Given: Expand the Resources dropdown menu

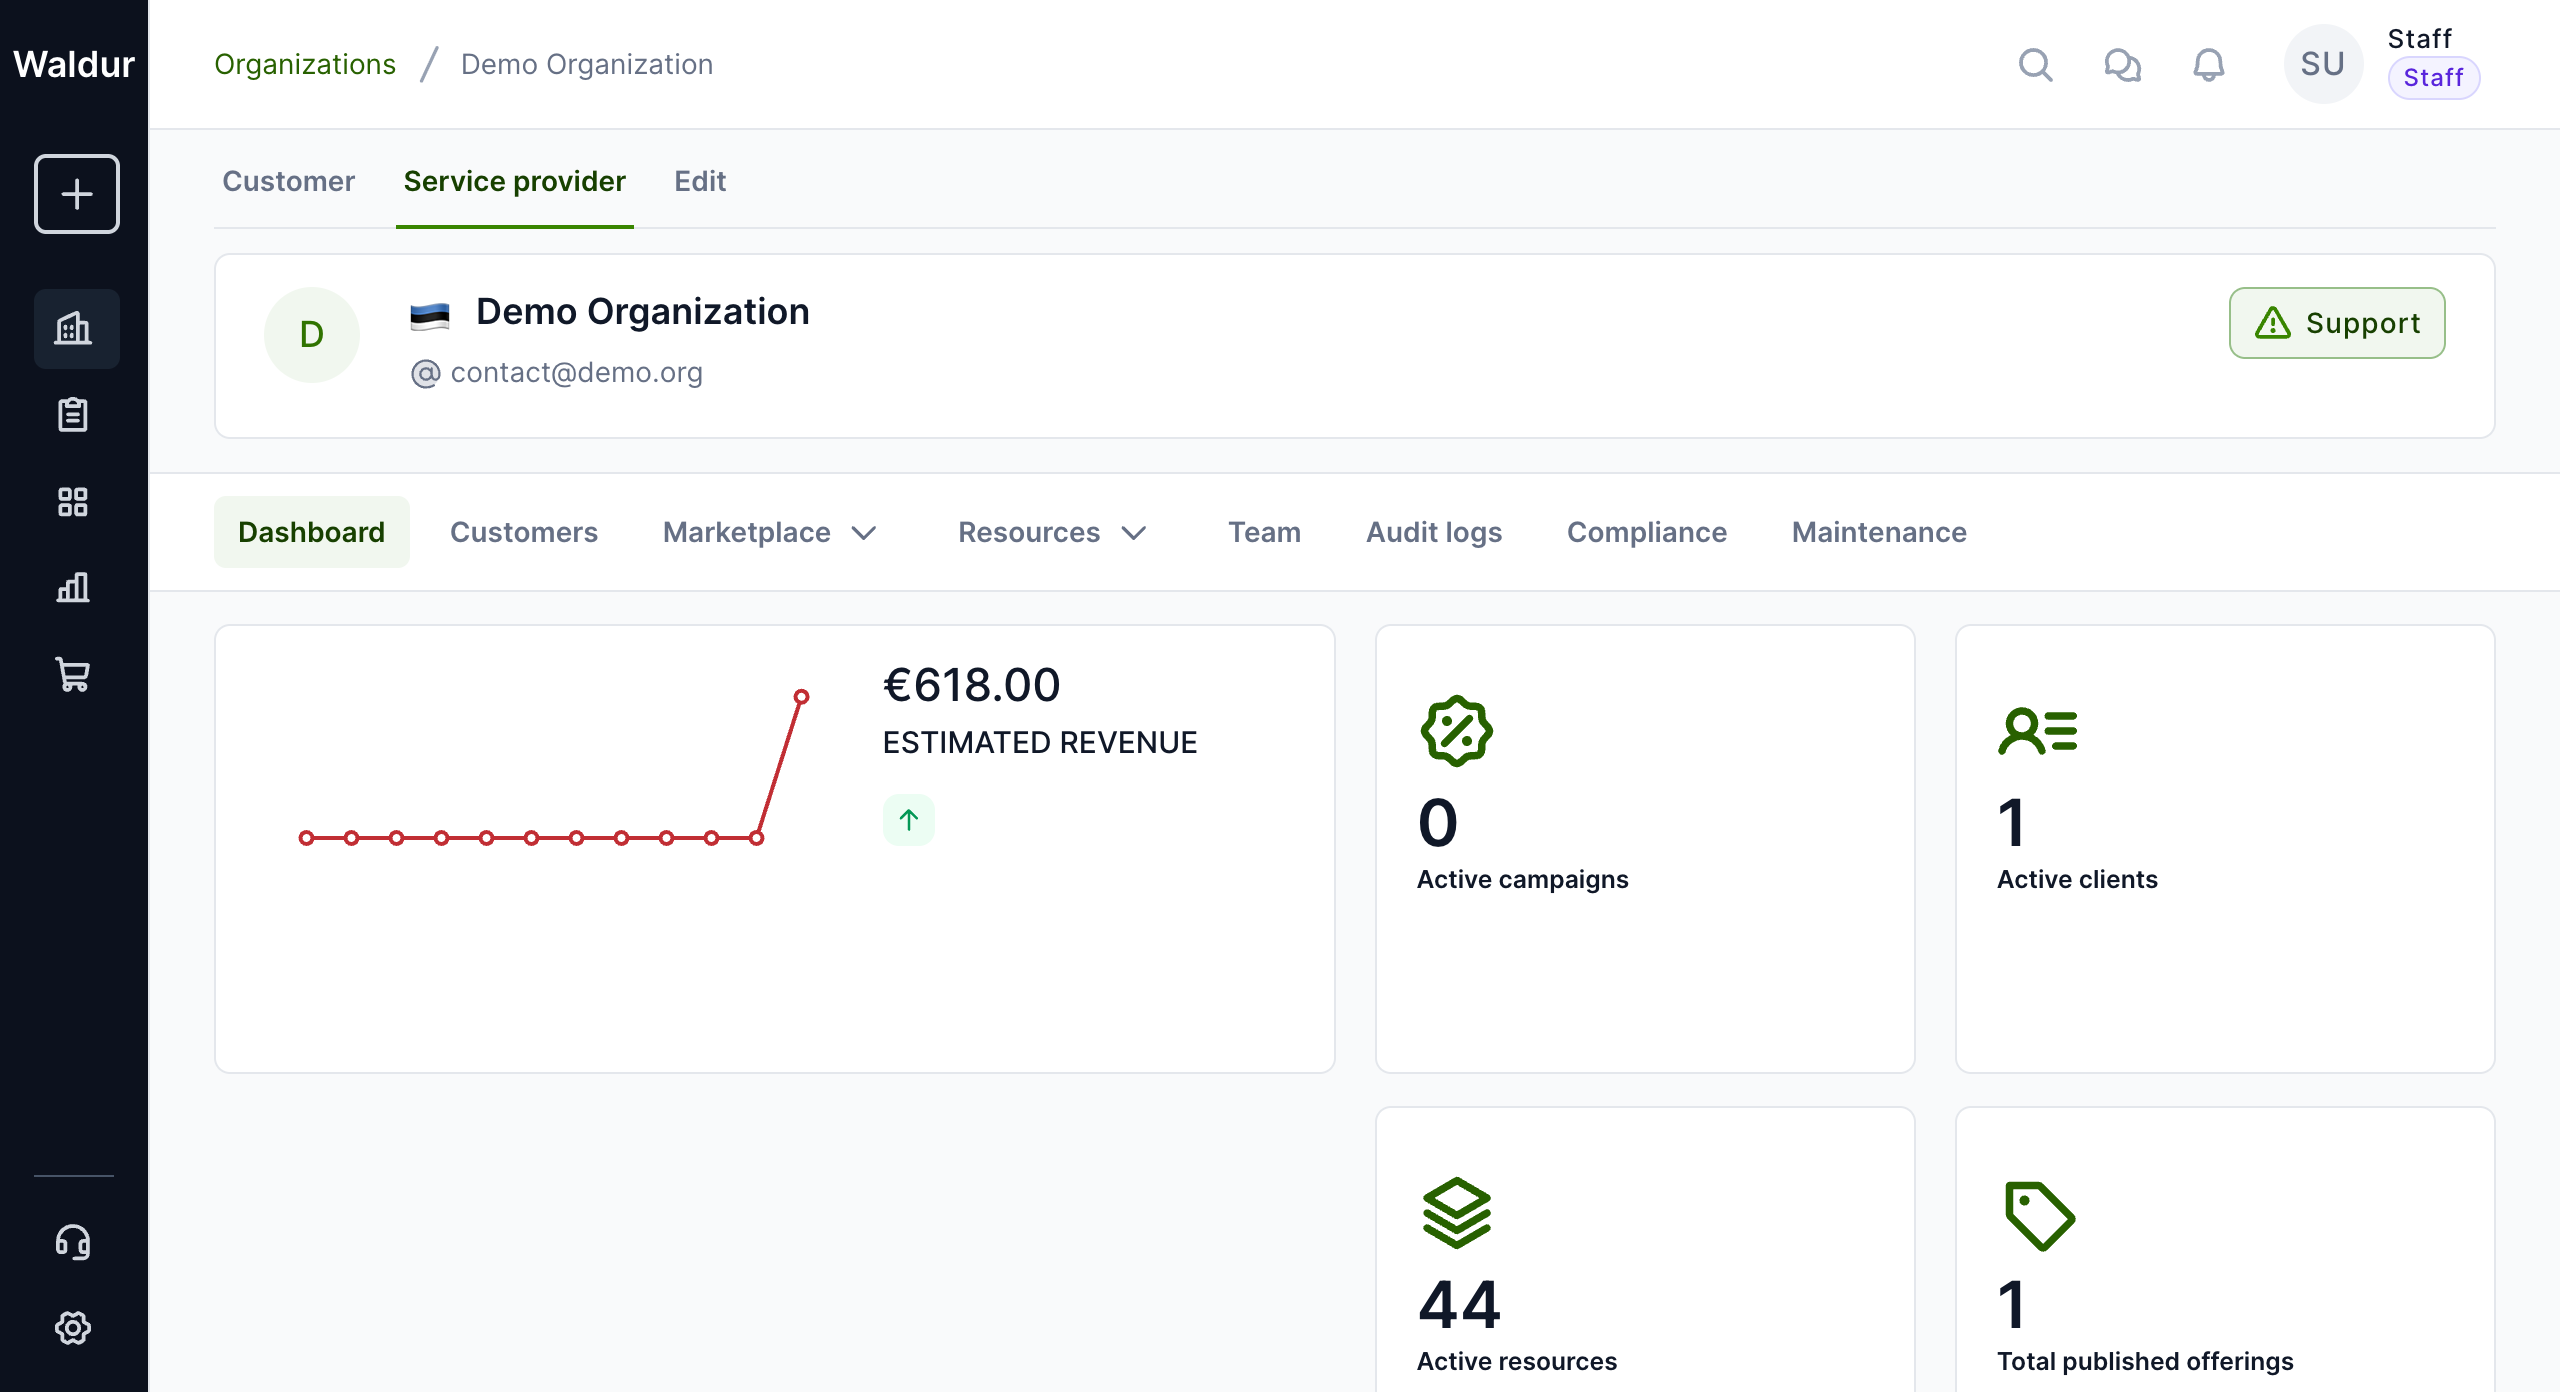Looking at the screenshot, I should pyautogui.click(x=1052, y=532).
